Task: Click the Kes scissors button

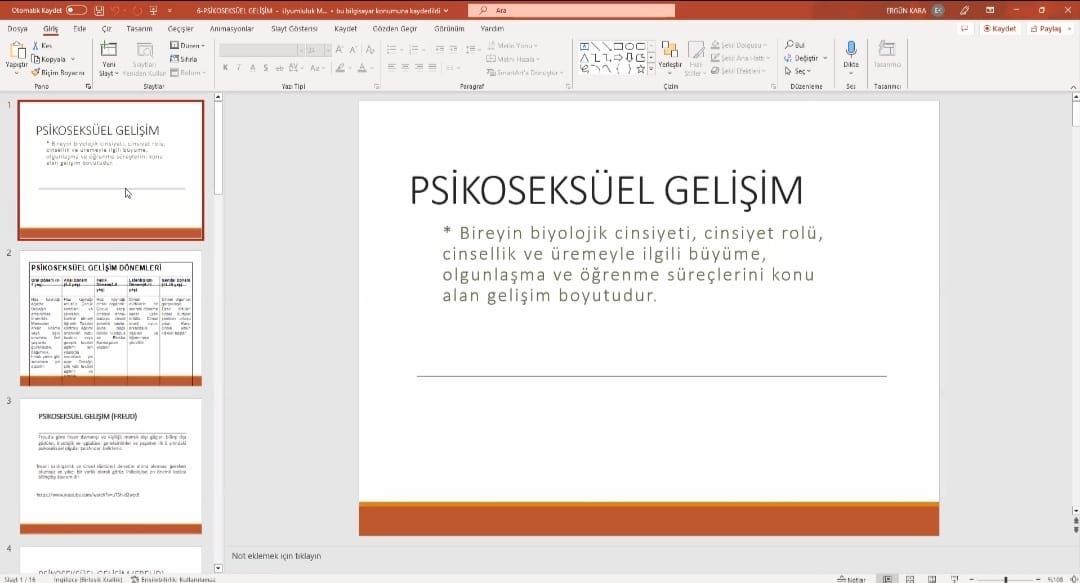Action: (x=42, y=45)
